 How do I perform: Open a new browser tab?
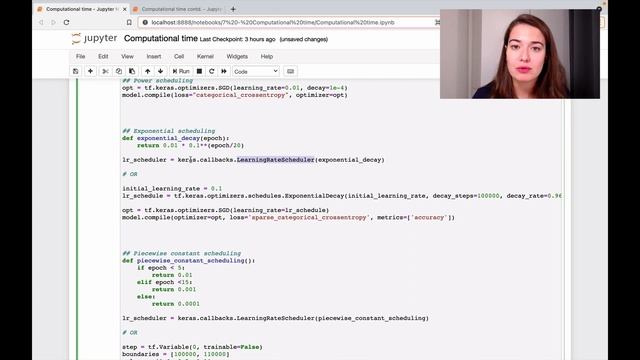click(x=233, y=9)
